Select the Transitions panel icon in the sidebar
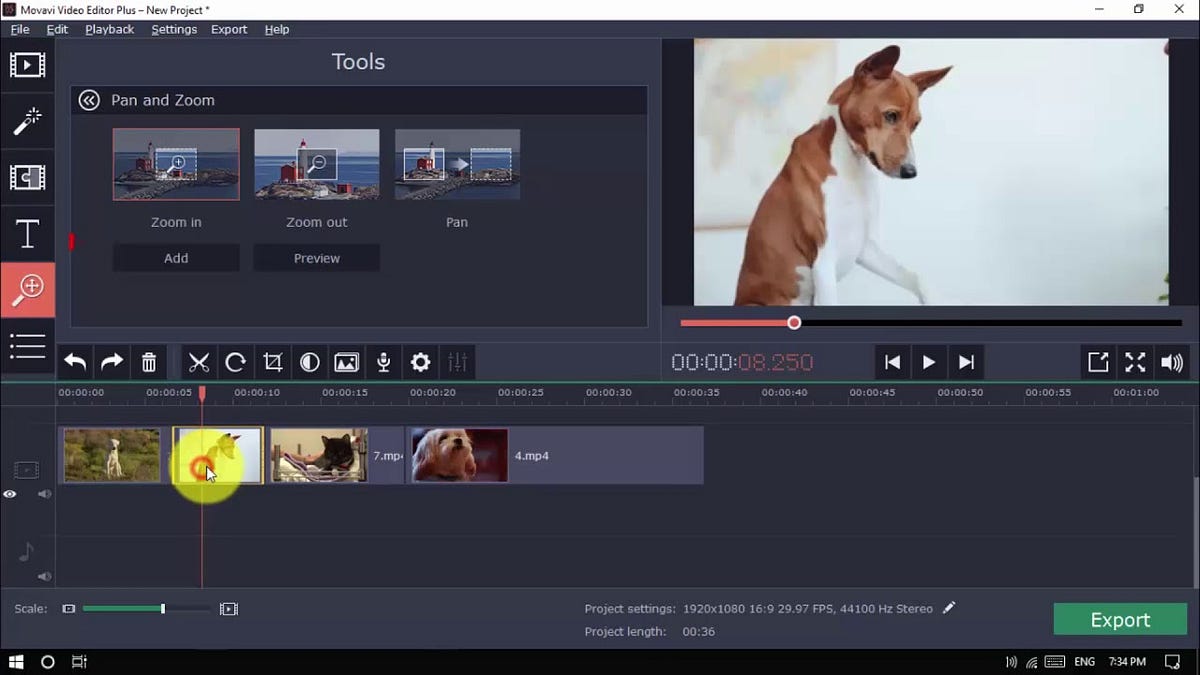This screenshot has width=1200, height=675. (27, 177)
